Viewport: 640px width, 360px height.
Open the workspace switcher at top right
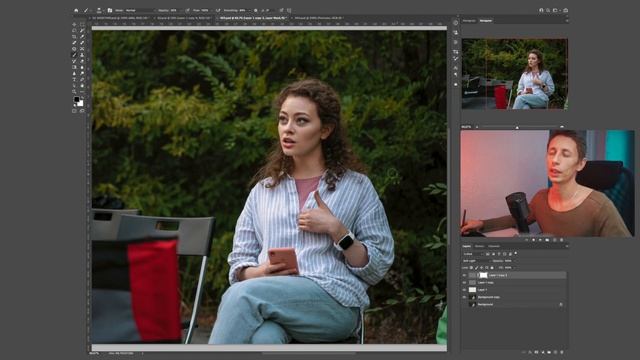point(556,10)
